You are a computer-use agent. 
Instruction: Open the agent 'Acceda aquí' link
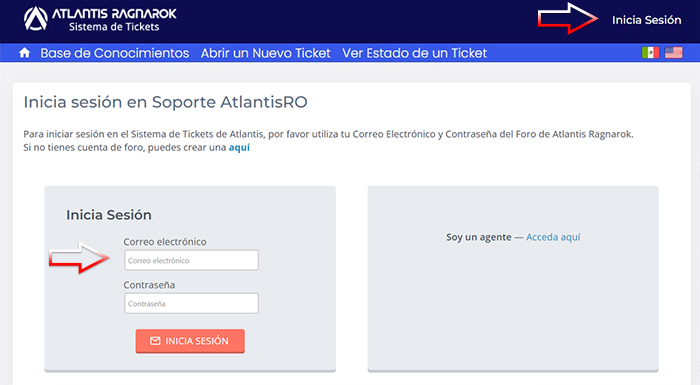[x=553, y=237]
